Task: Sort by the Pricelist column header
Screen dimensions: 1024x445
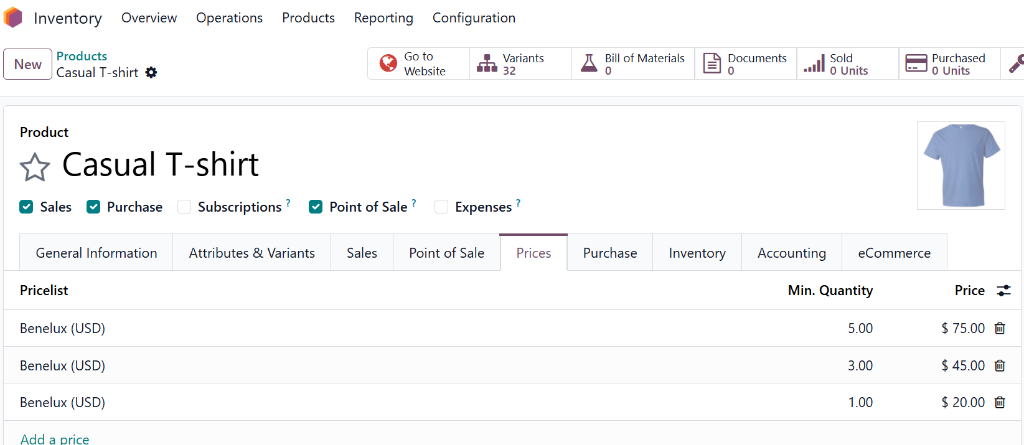Action: click(x=44, y=291)
